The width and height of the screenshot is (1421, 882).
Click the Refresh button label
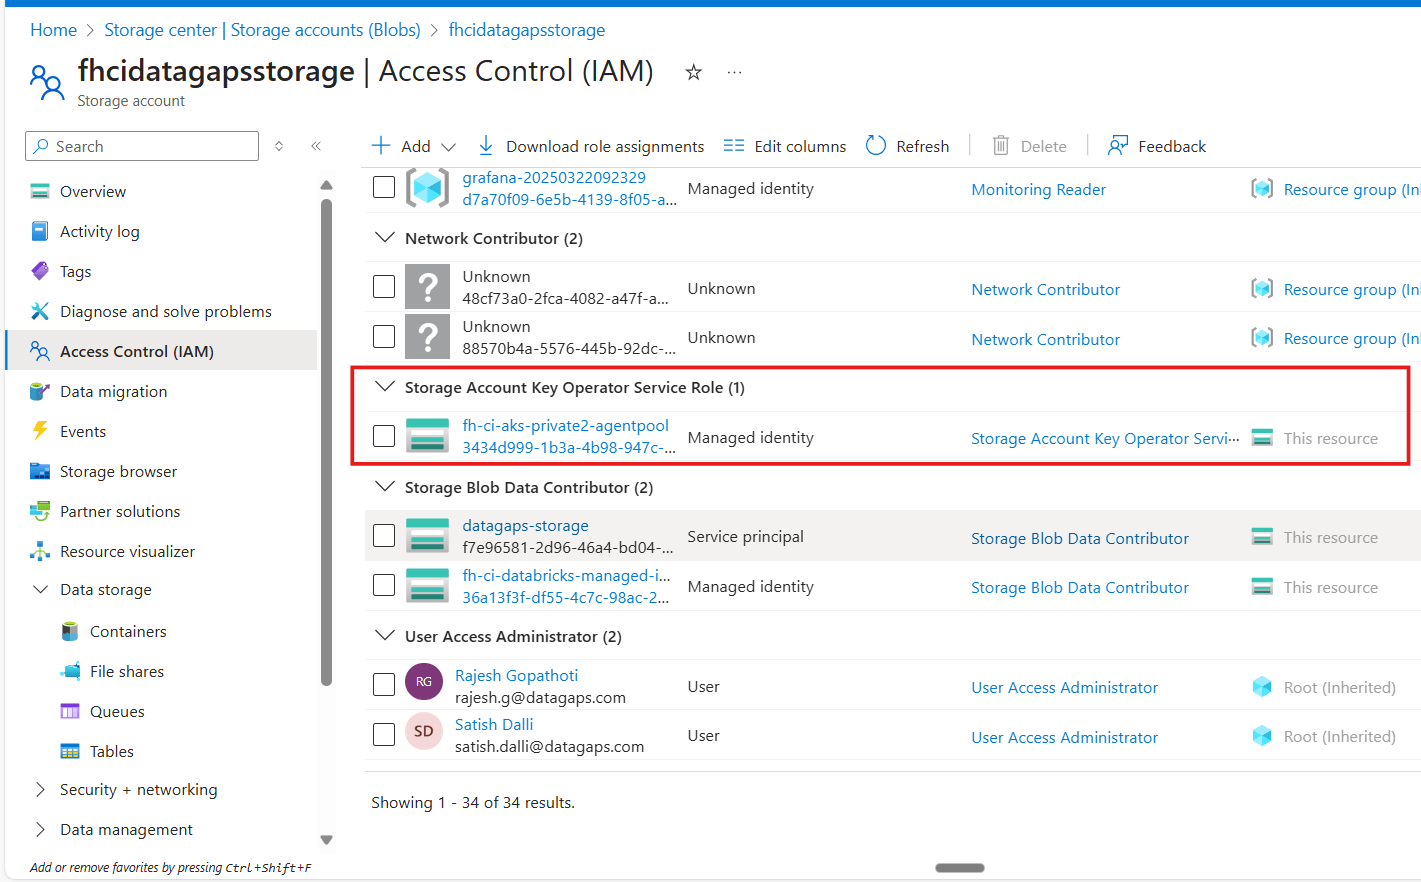click(x=922, y=146)
